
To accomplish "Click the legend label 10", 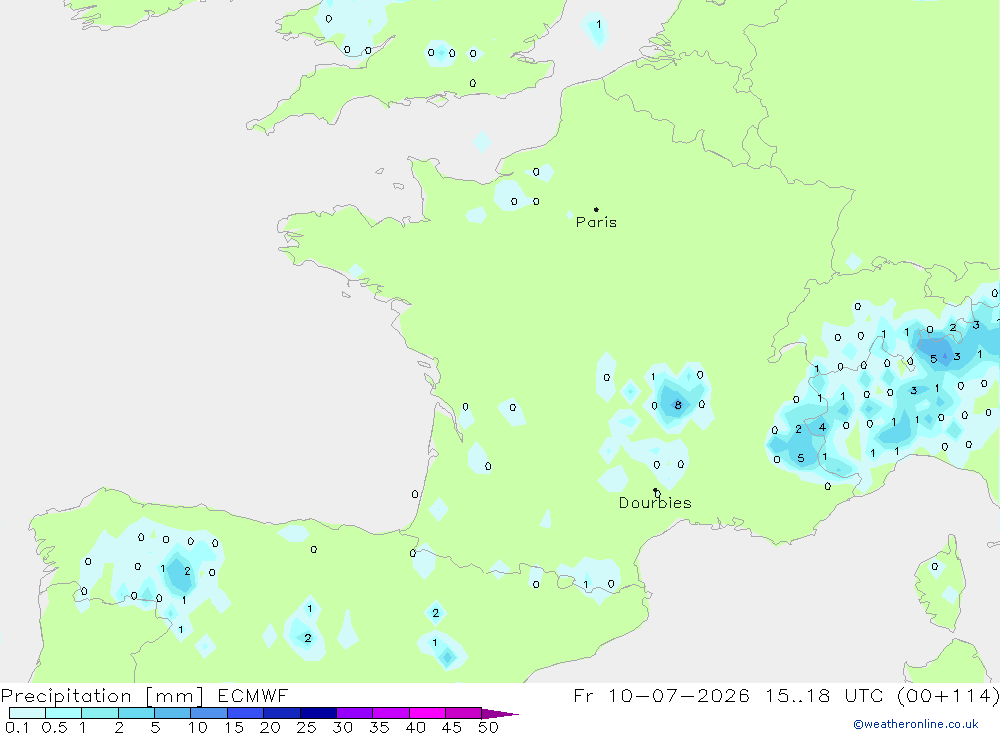I will pos(197,727).
